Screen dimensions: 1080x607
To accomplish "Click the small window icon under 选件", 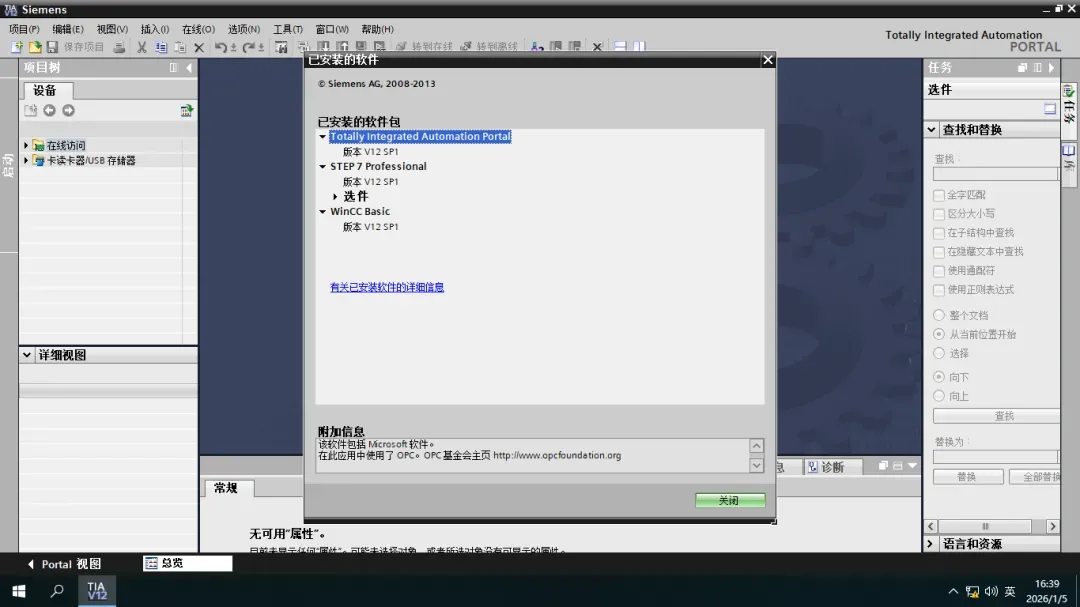I will (x=1050, y=109).
